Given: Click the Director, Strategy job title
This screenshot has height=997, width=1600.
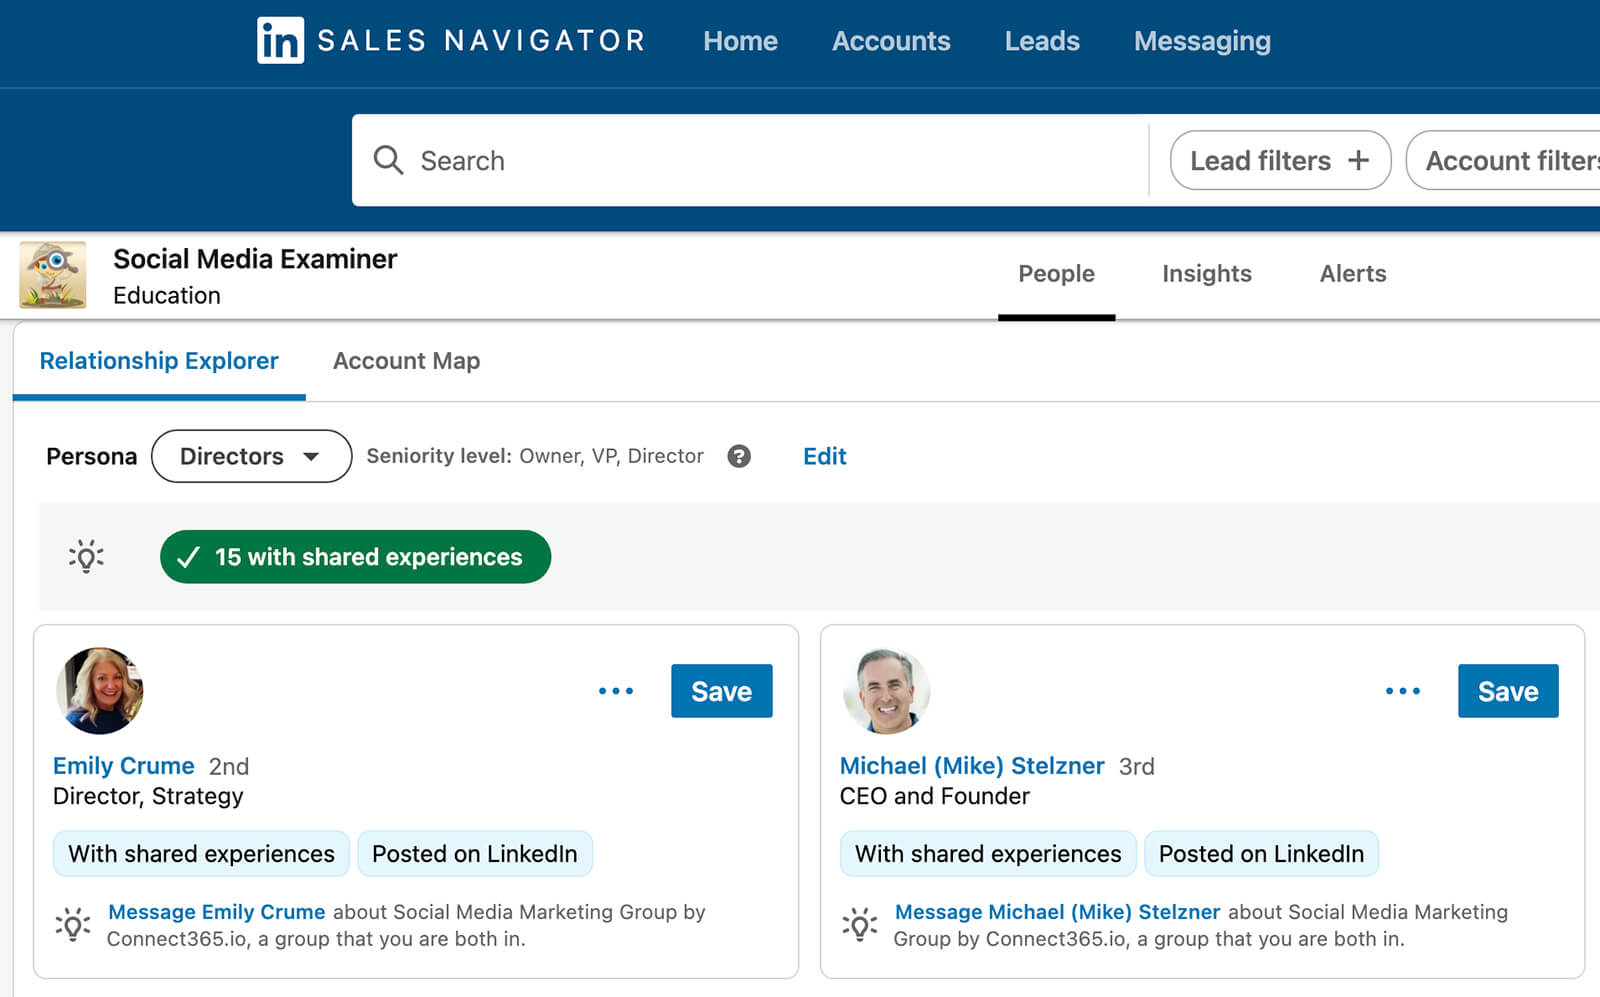Looking at the screenshot, I should coord(148,796).
